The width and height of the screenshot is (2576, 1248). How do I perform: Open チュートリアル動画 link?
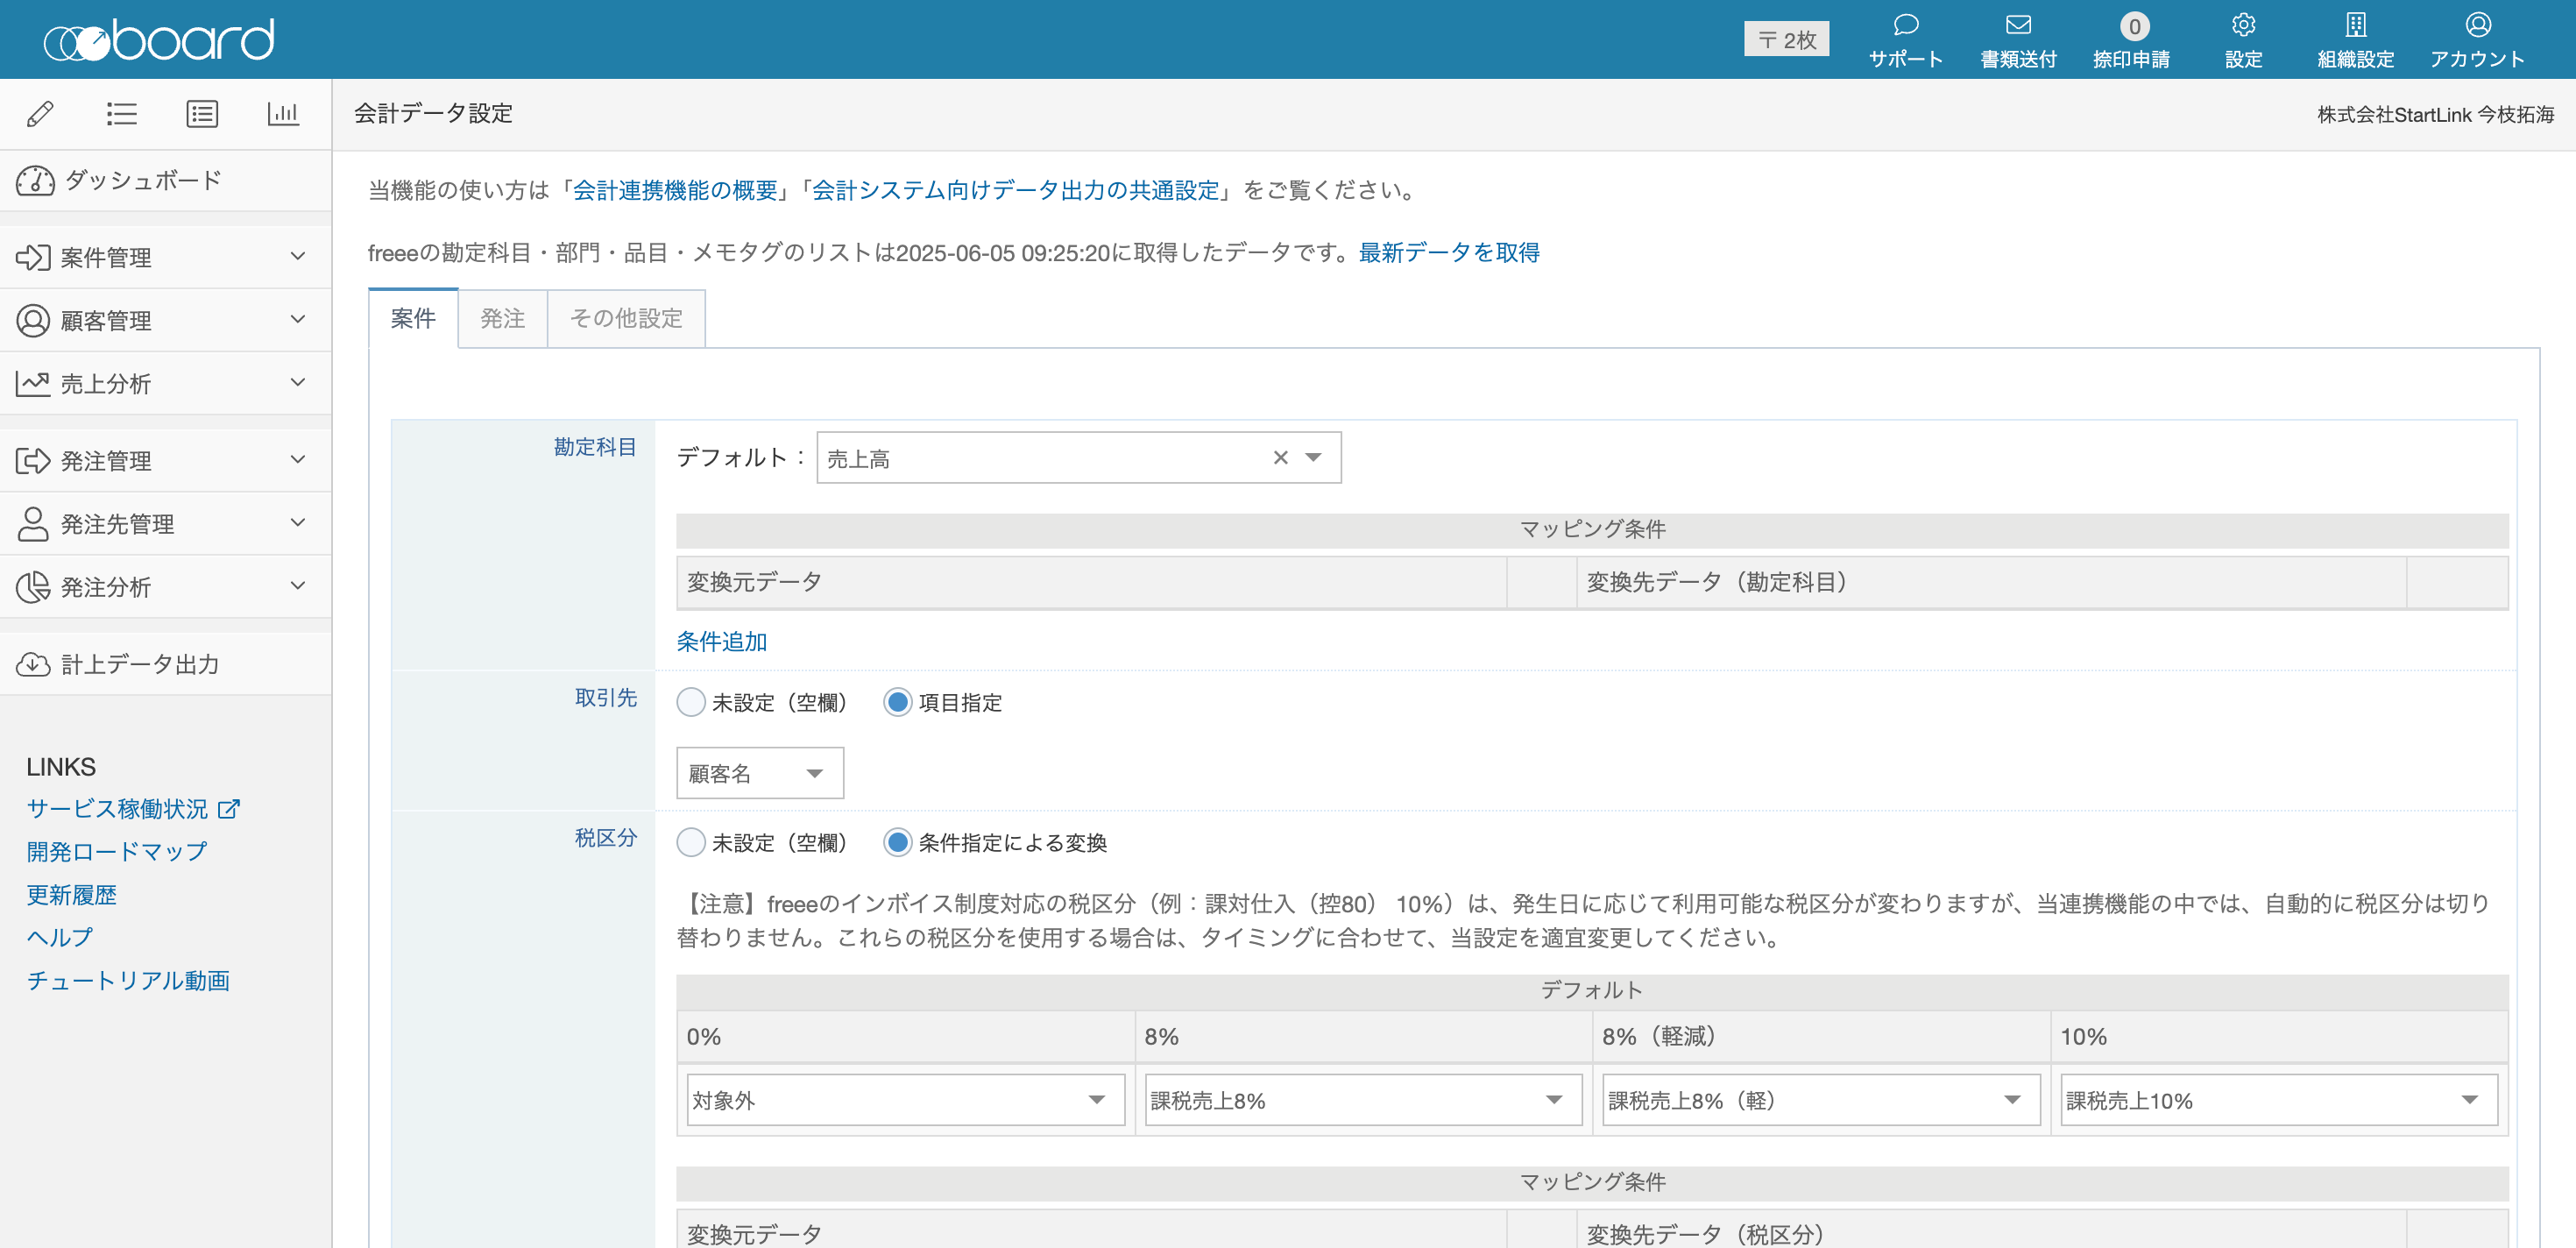click(x=128, y=981)
